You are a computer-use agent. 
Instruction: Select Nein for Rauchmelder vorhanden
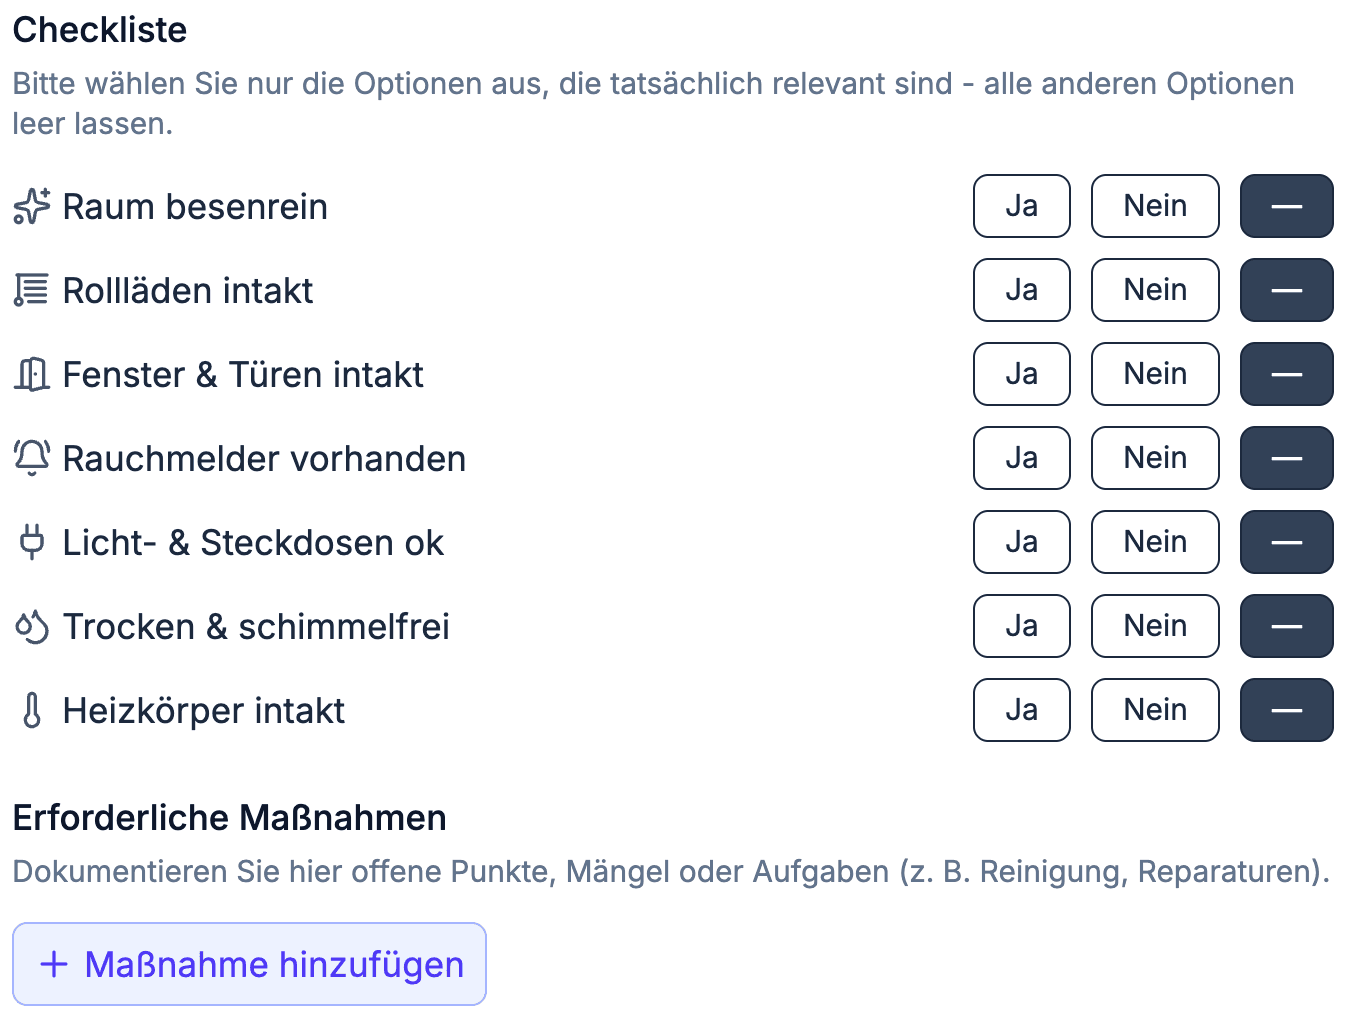click(1155, 458)
